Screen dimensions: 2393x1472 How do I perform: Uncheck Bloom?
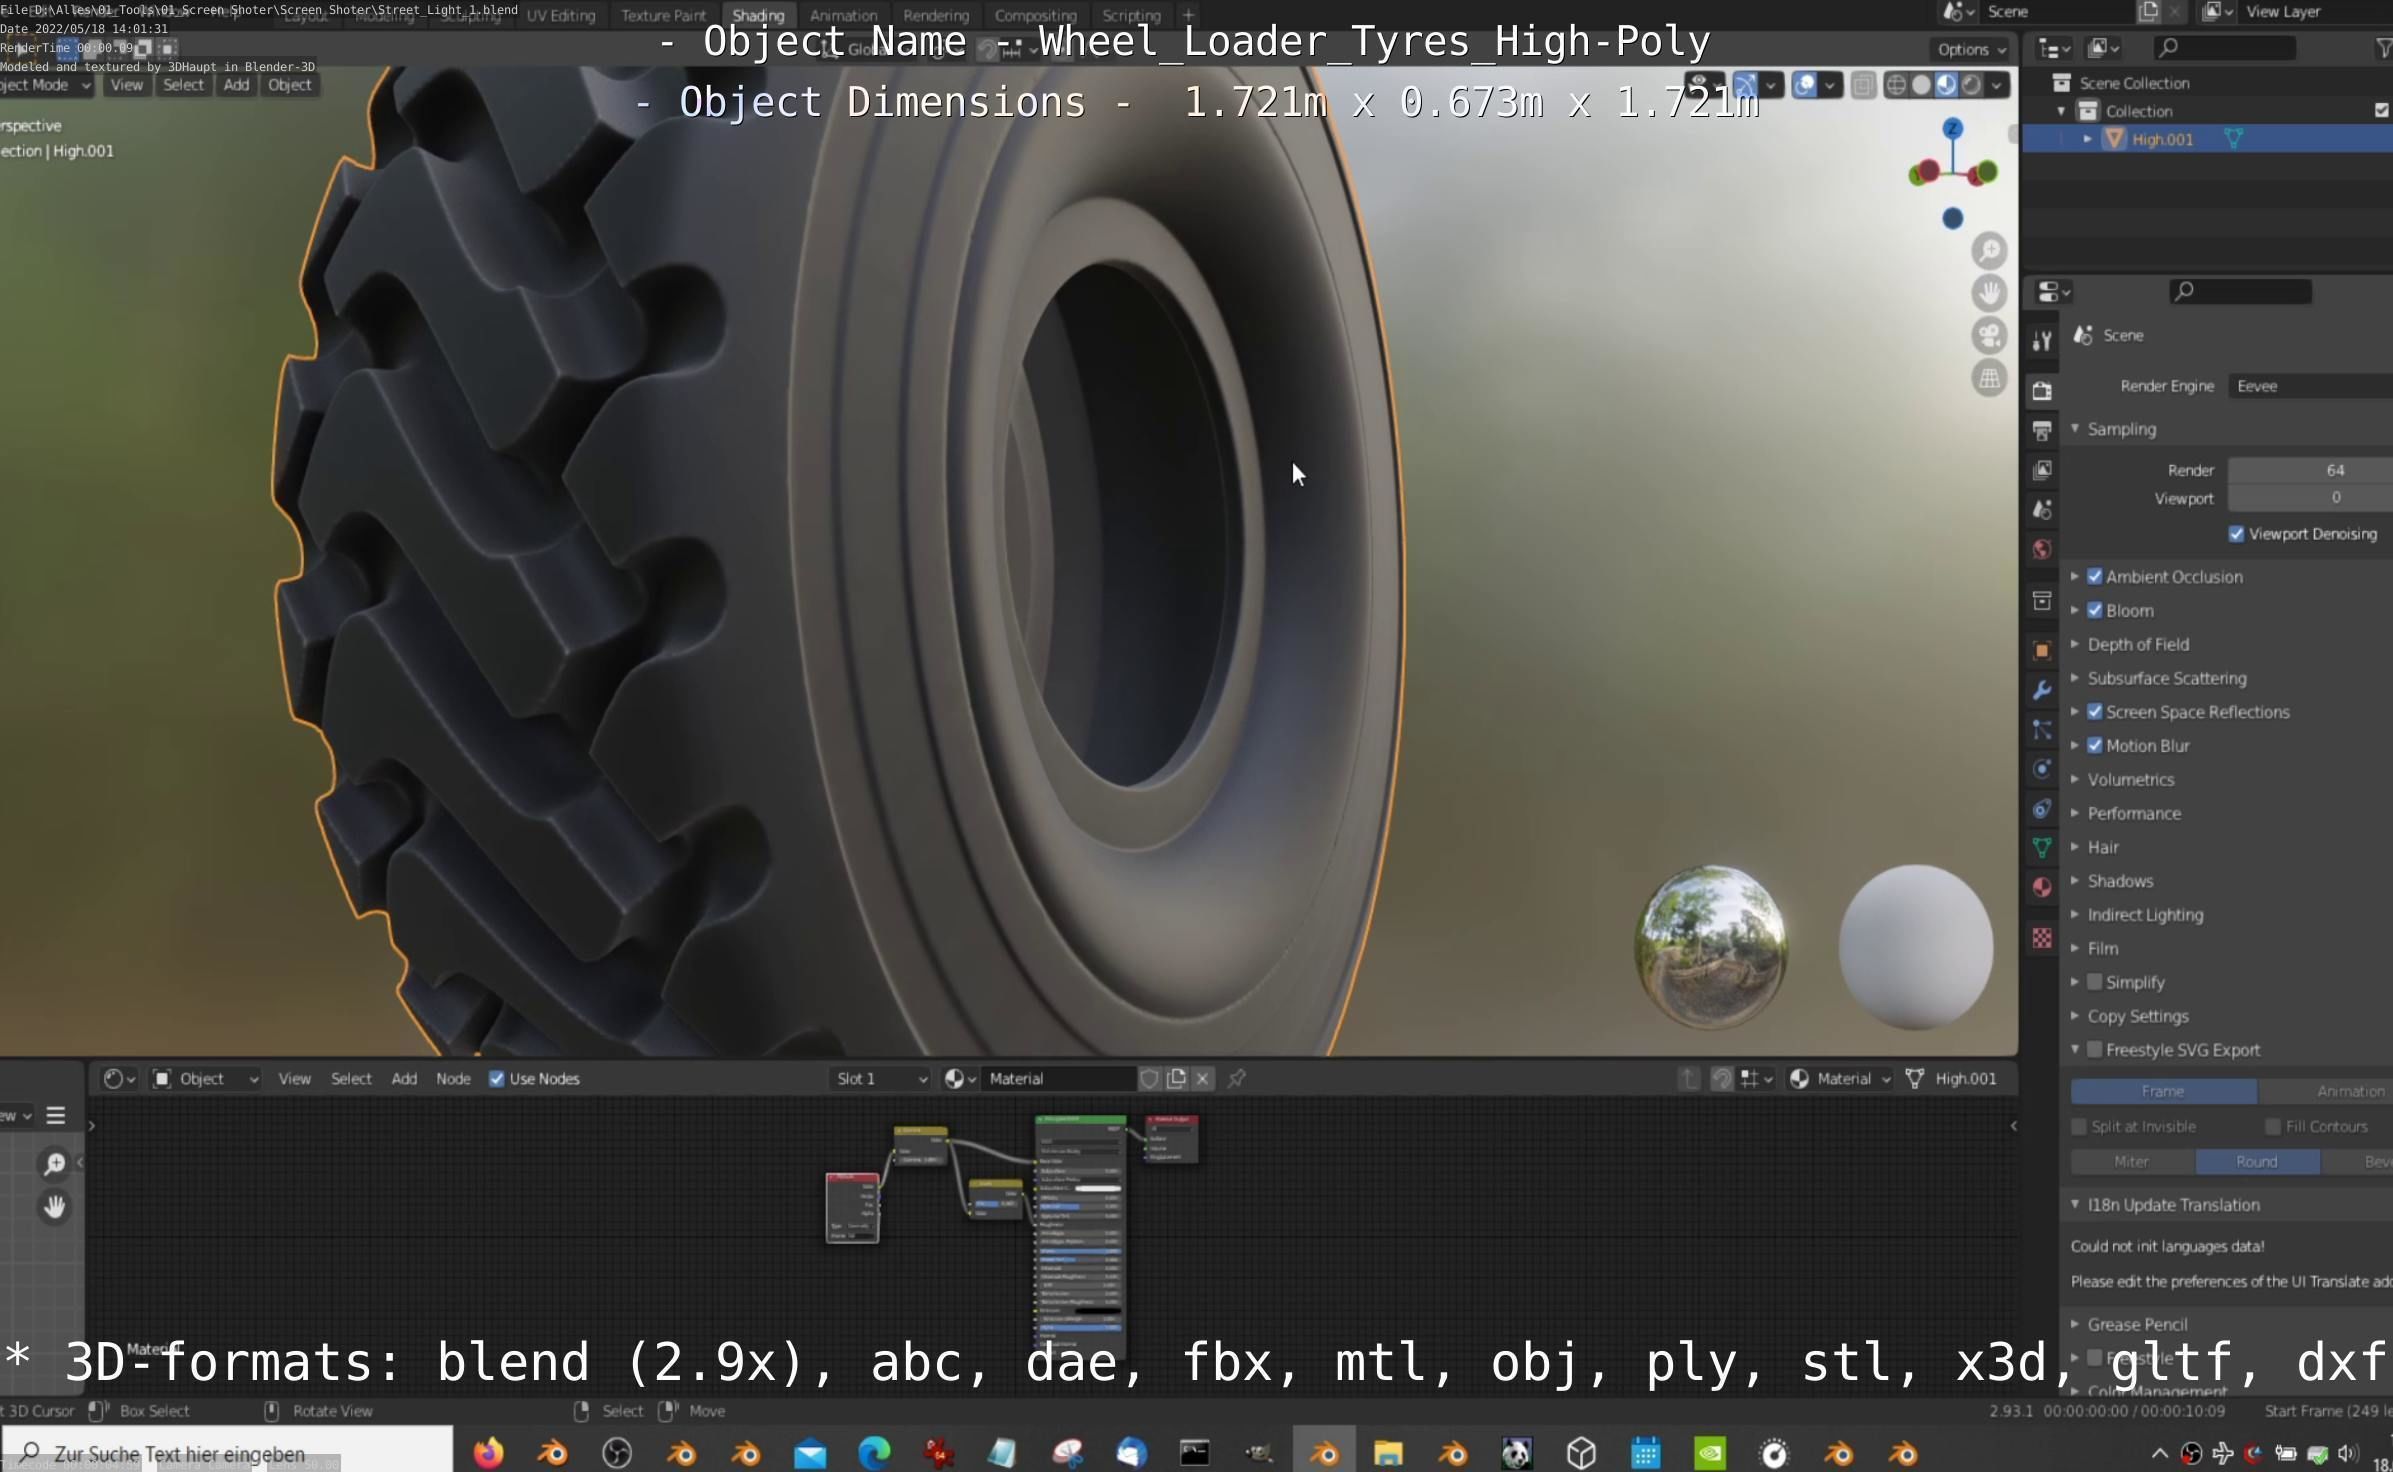click(2095, 610)
